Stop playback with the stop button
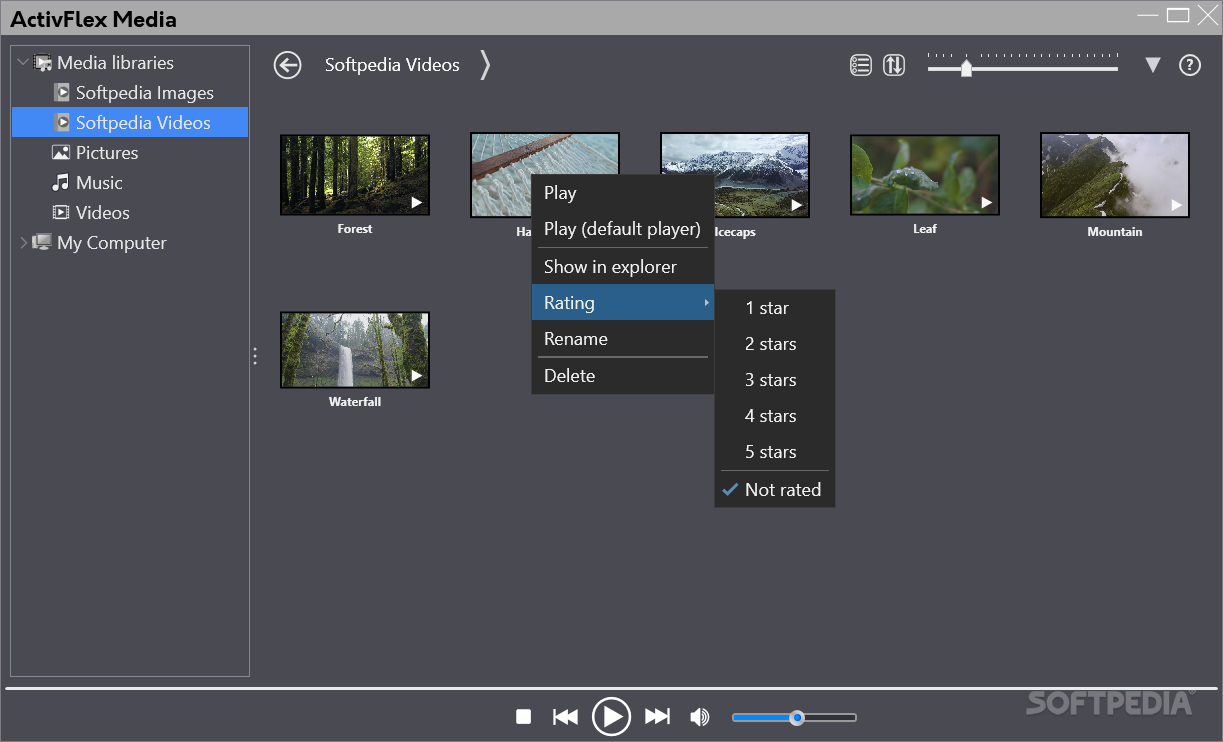The image size is (1223, 742). (523, 716)
